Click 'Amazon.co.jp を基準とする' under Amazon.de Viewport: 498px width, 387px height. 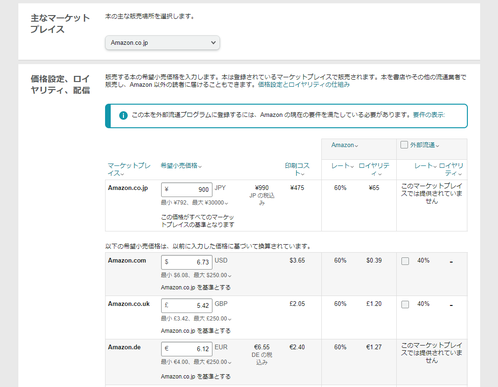point(196,376)
